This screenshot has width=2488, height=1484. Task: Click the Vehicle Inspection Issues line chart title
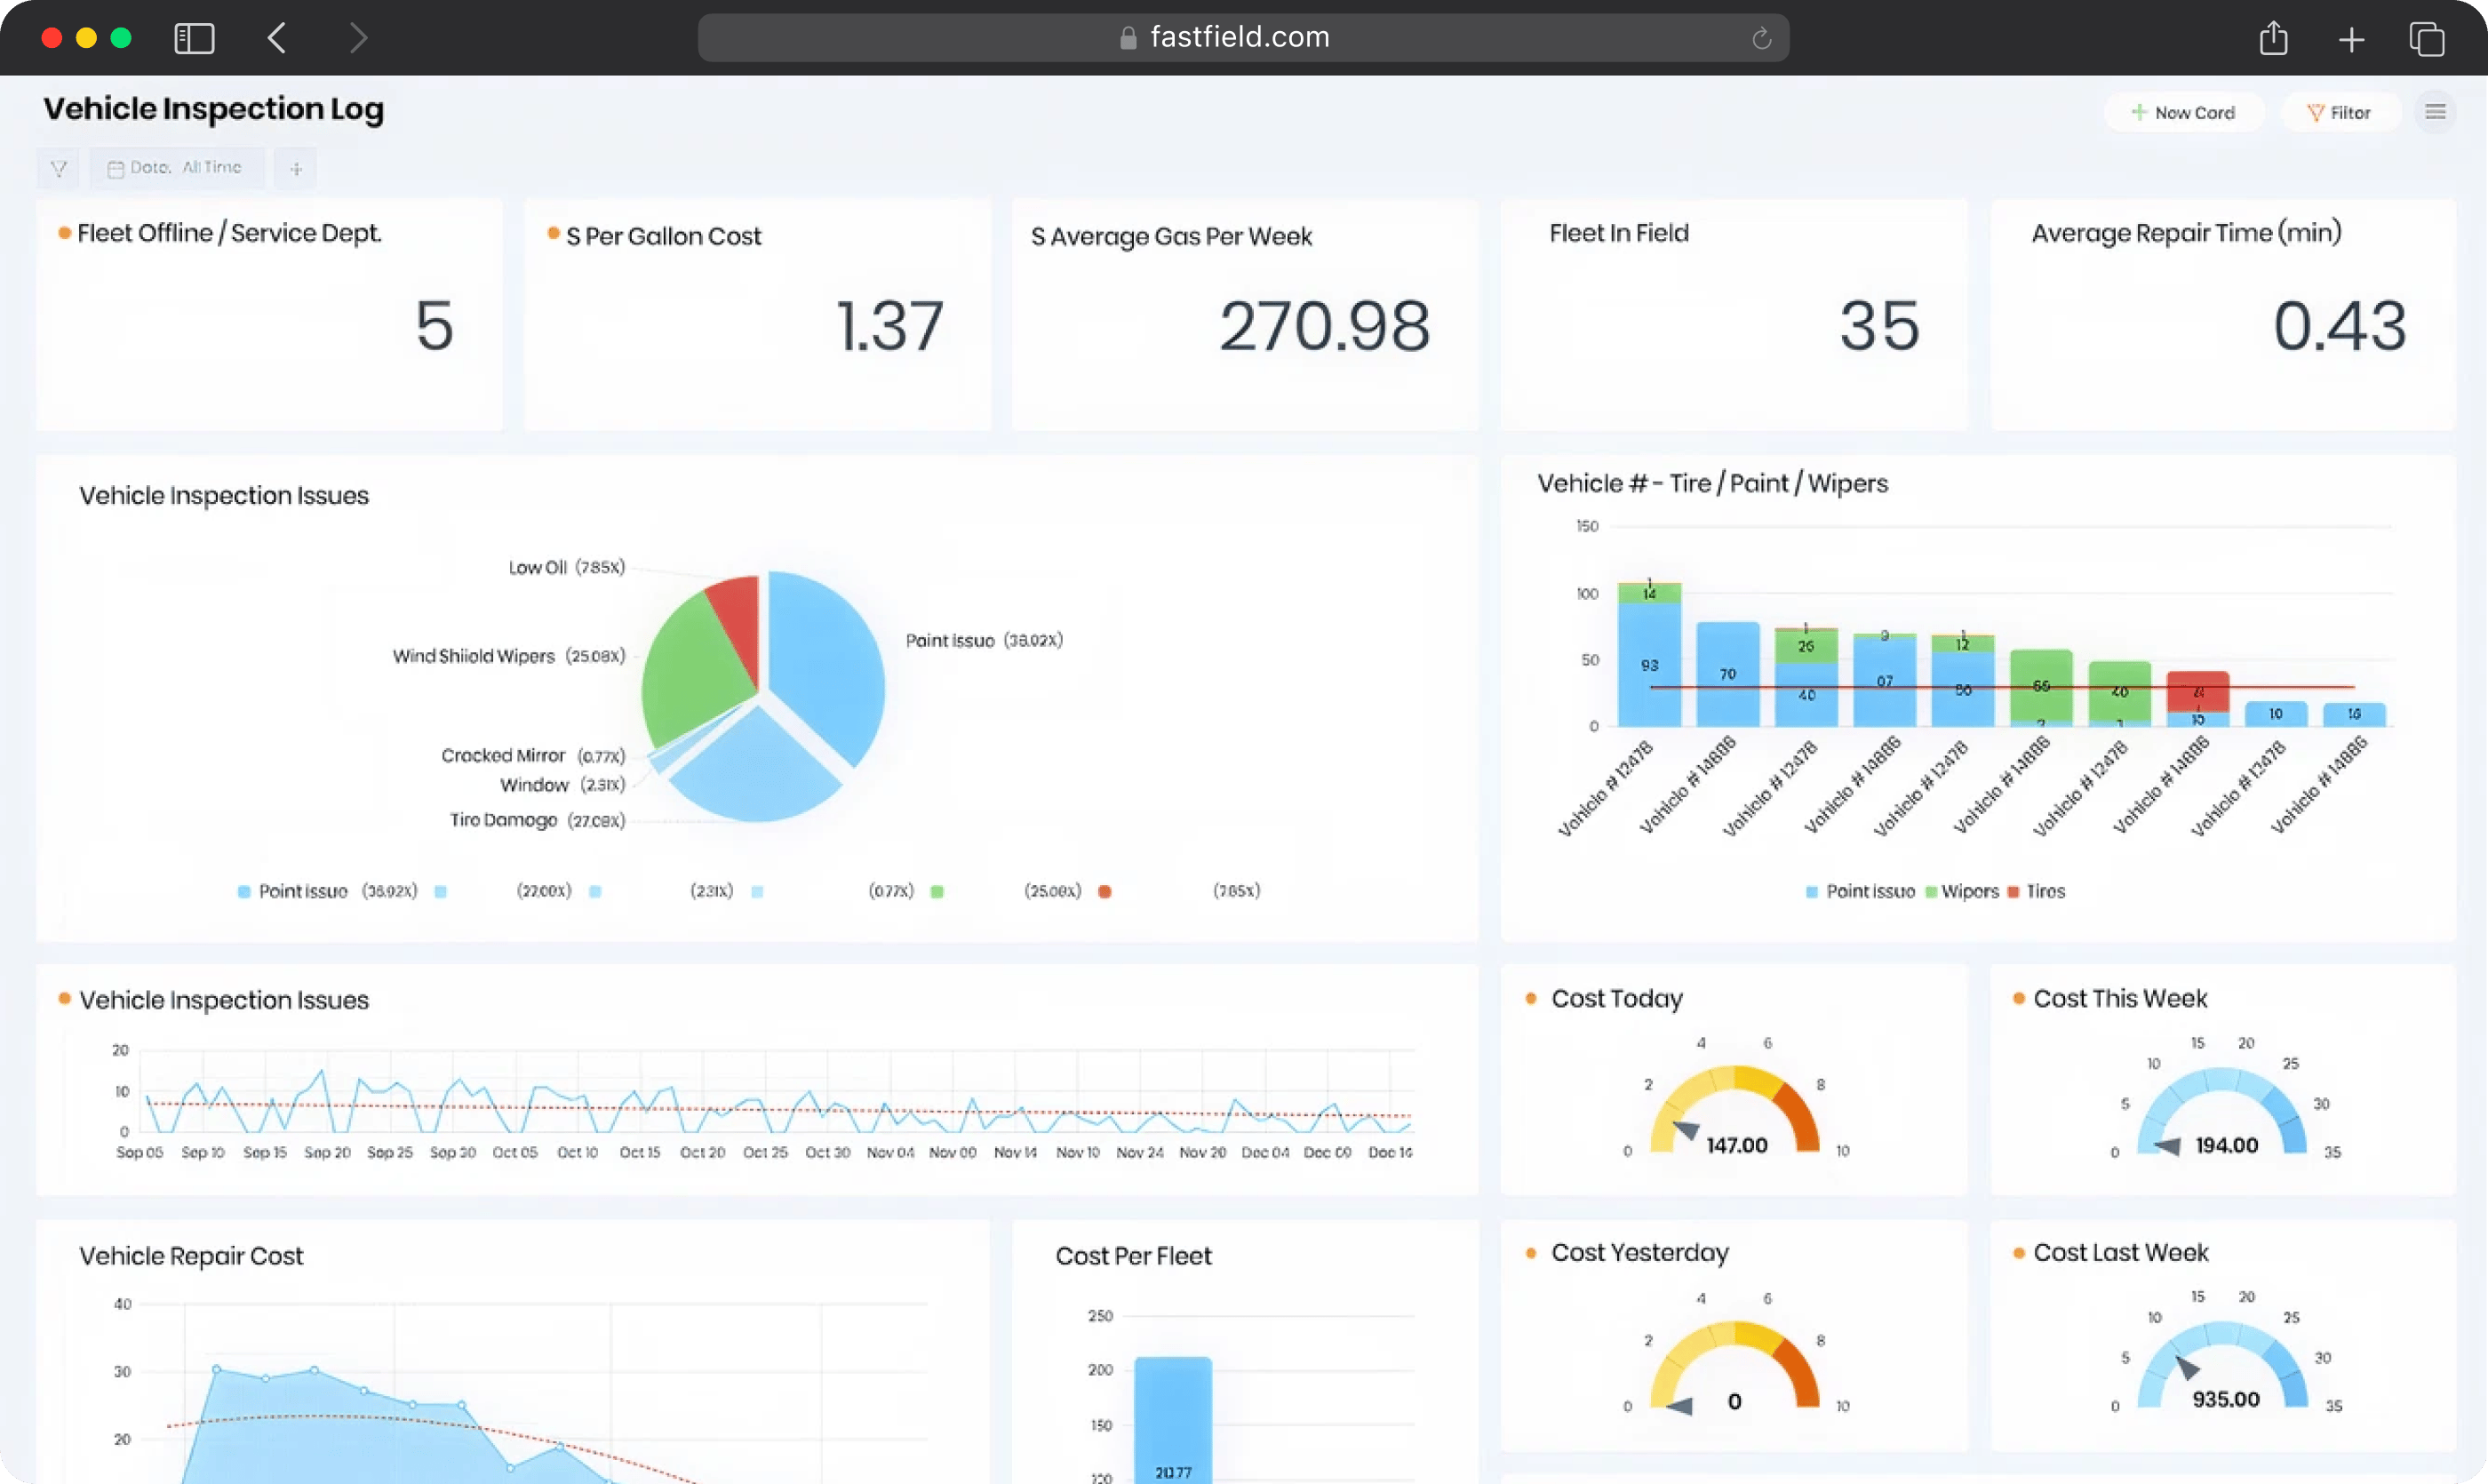[x=224, y=1000]
